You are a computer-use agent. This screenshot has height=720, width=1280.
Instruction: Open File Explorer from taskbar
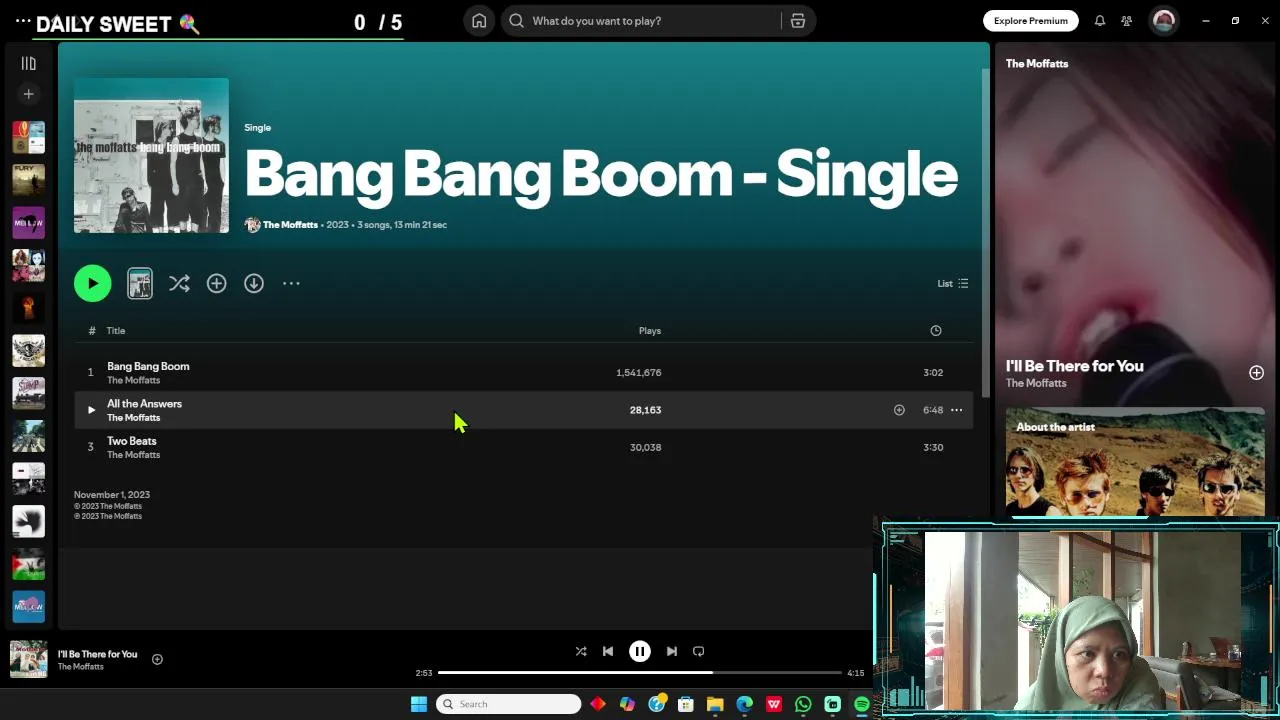coord(715,704)
